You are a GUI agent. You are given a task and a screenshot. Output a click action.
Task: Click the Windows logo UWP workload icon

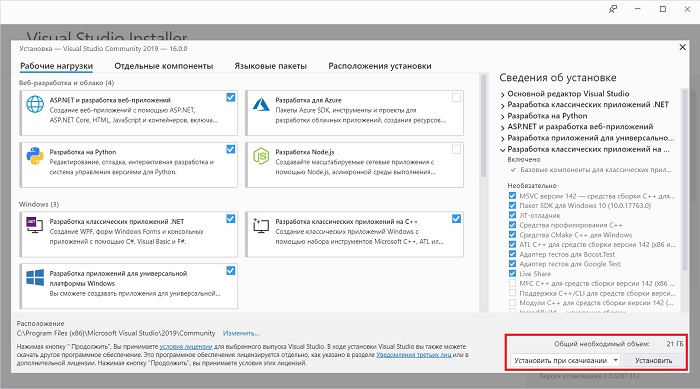point(35,277)
